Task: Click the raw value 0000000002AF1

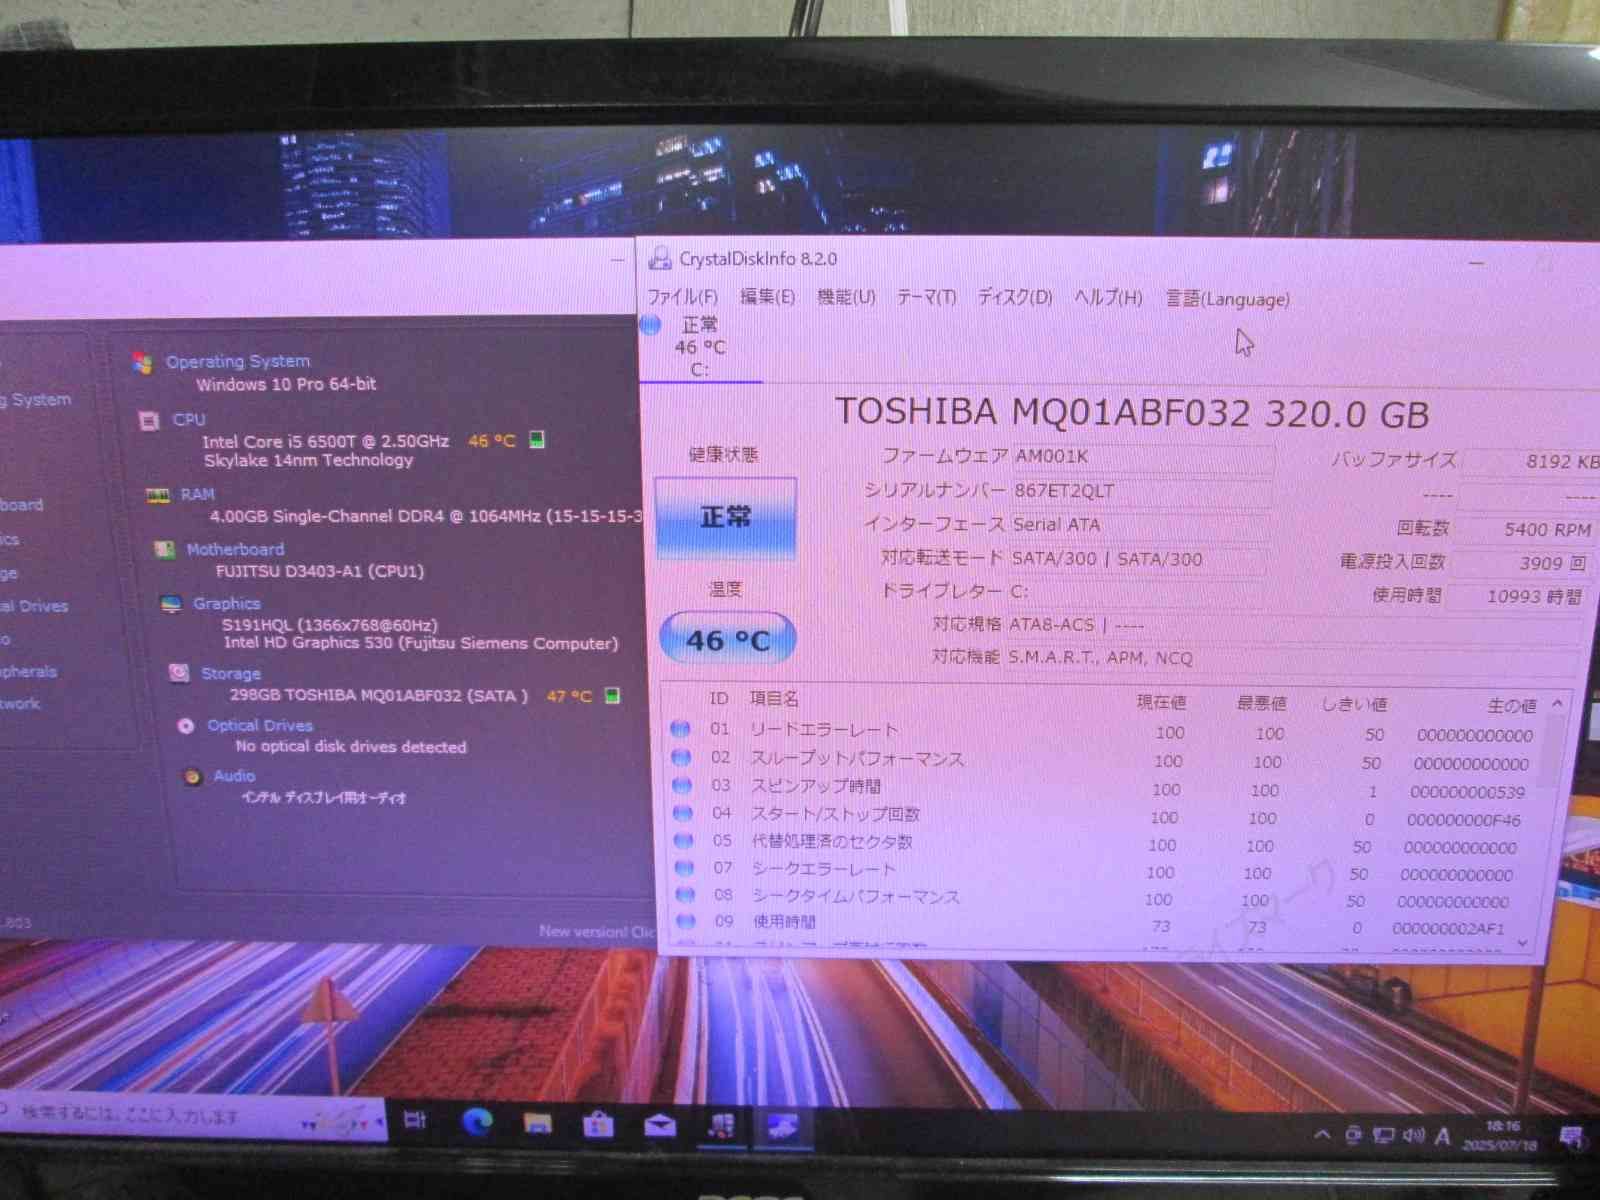Action: coord(1449,929)
